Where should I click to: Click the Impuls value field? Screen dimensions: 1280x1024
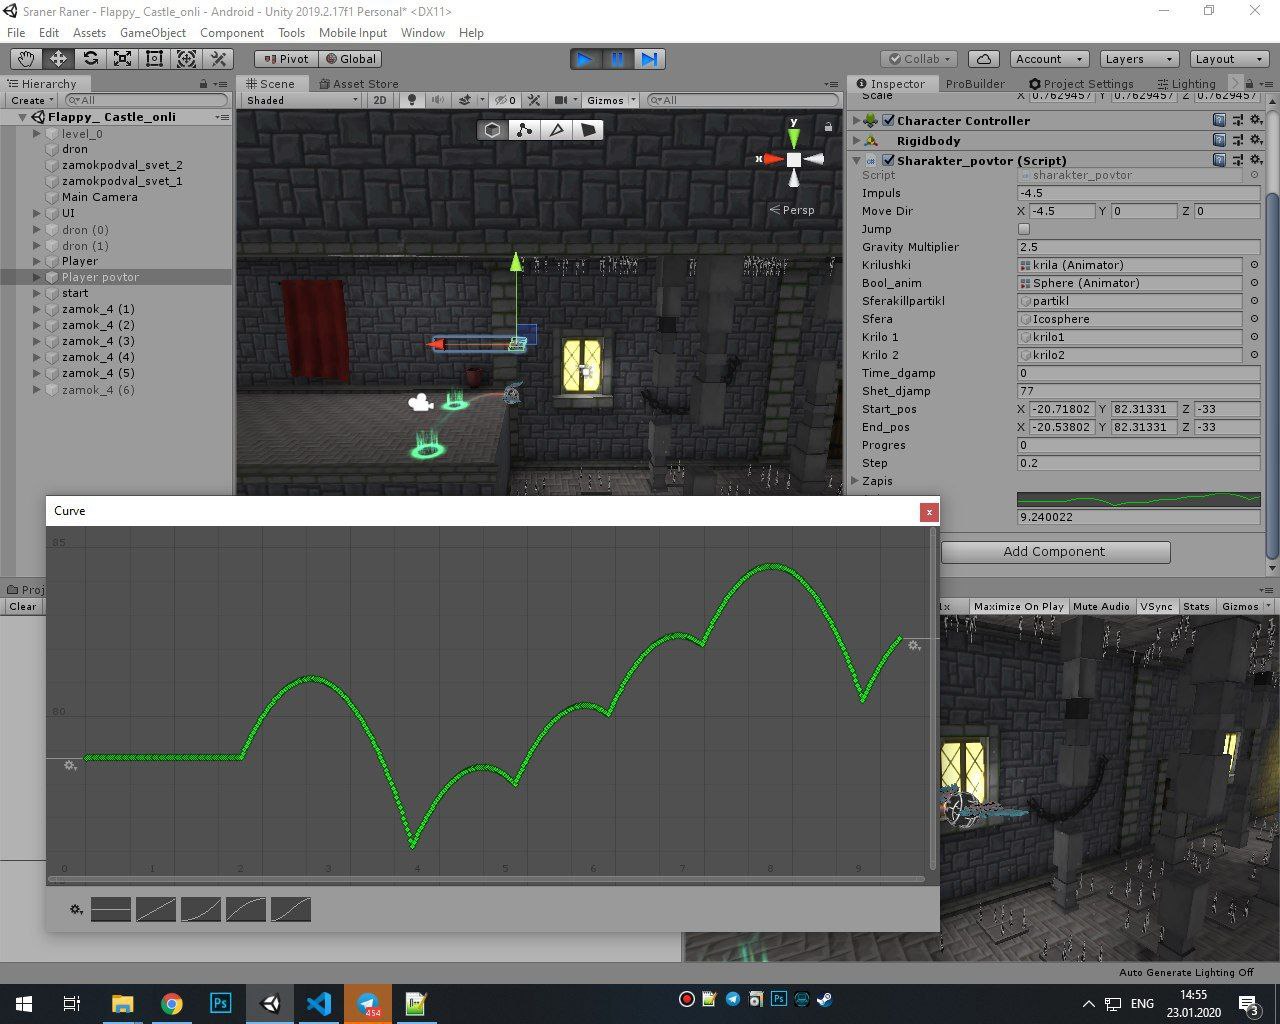[x=1138, y=193]
